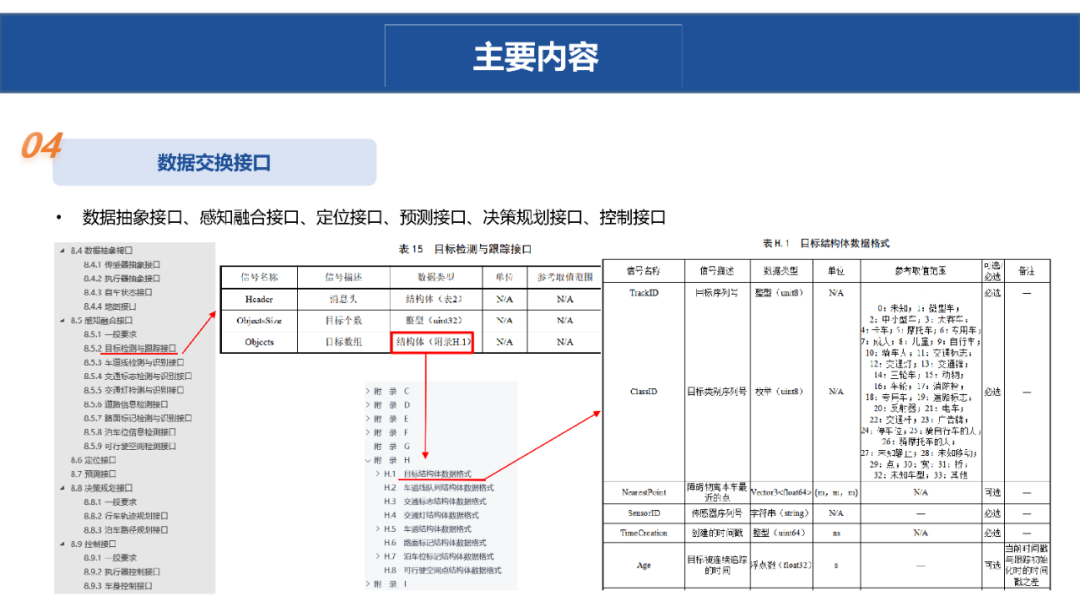The height and width of the screenshot is (607, 1080).
Task: Open H.1 目标结构体数据格式 entry
Action: point(437,473)
